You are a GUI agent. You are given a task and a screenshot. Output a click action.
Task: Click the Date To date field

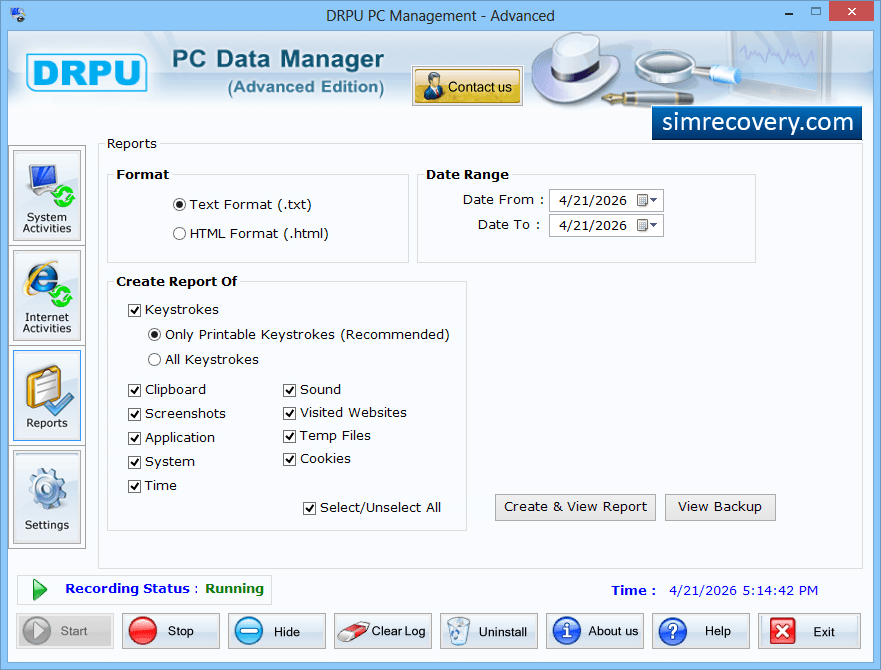coord(606,225)
